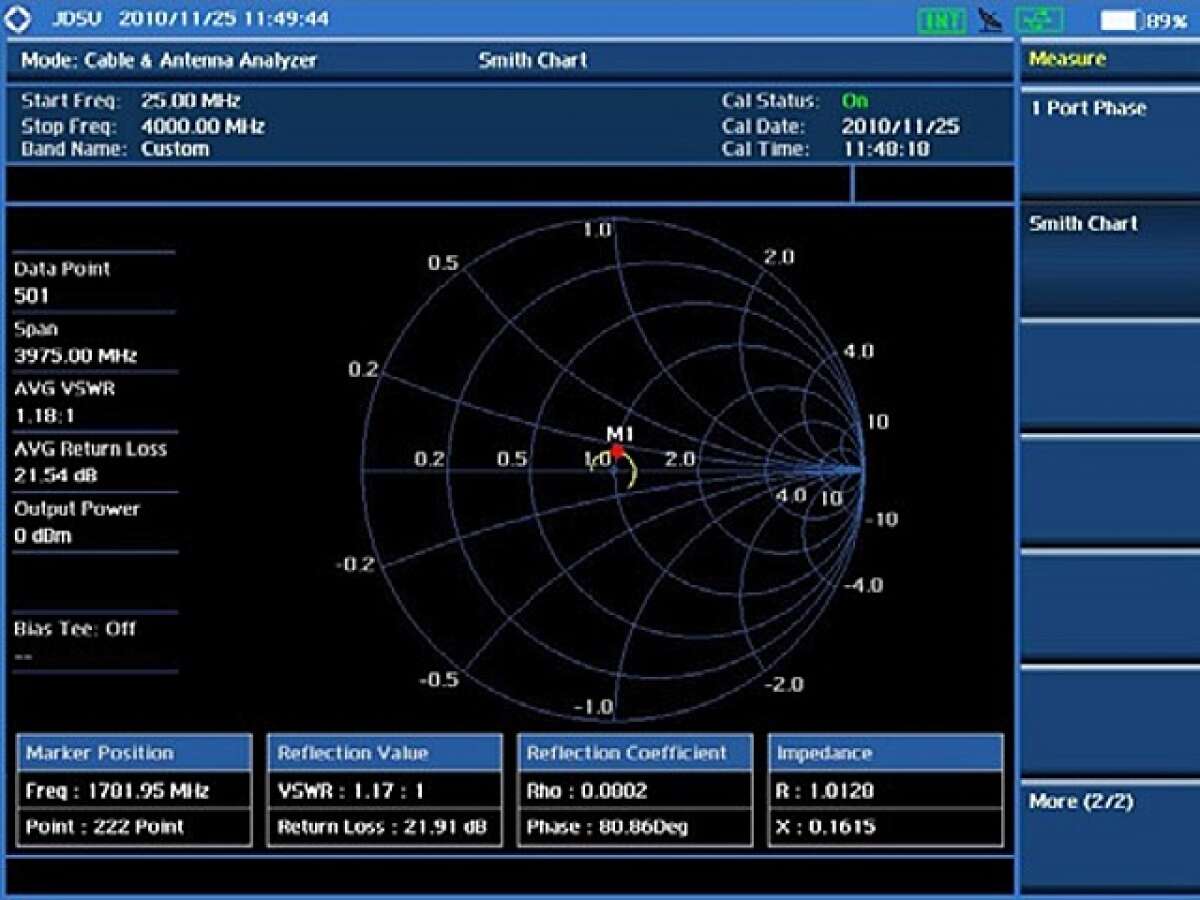Click the Cal Status On indicator
The width and height of the screenshot is (1200, 900).
point(855,101)
